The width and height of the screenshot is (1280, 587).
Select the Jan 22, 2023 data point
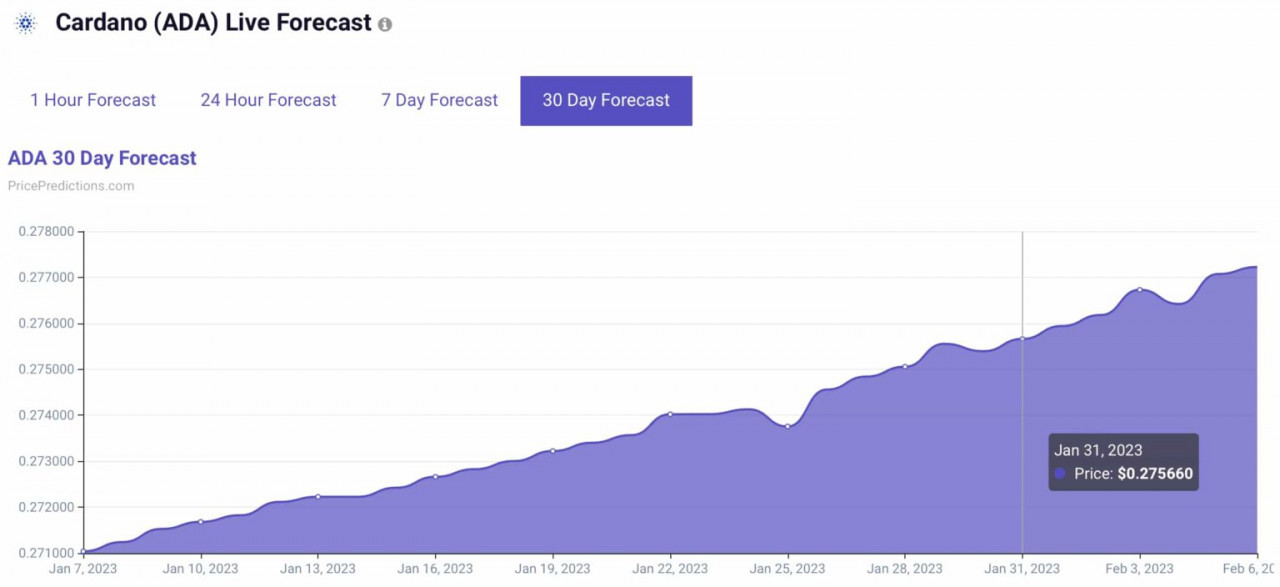(670, 414)
